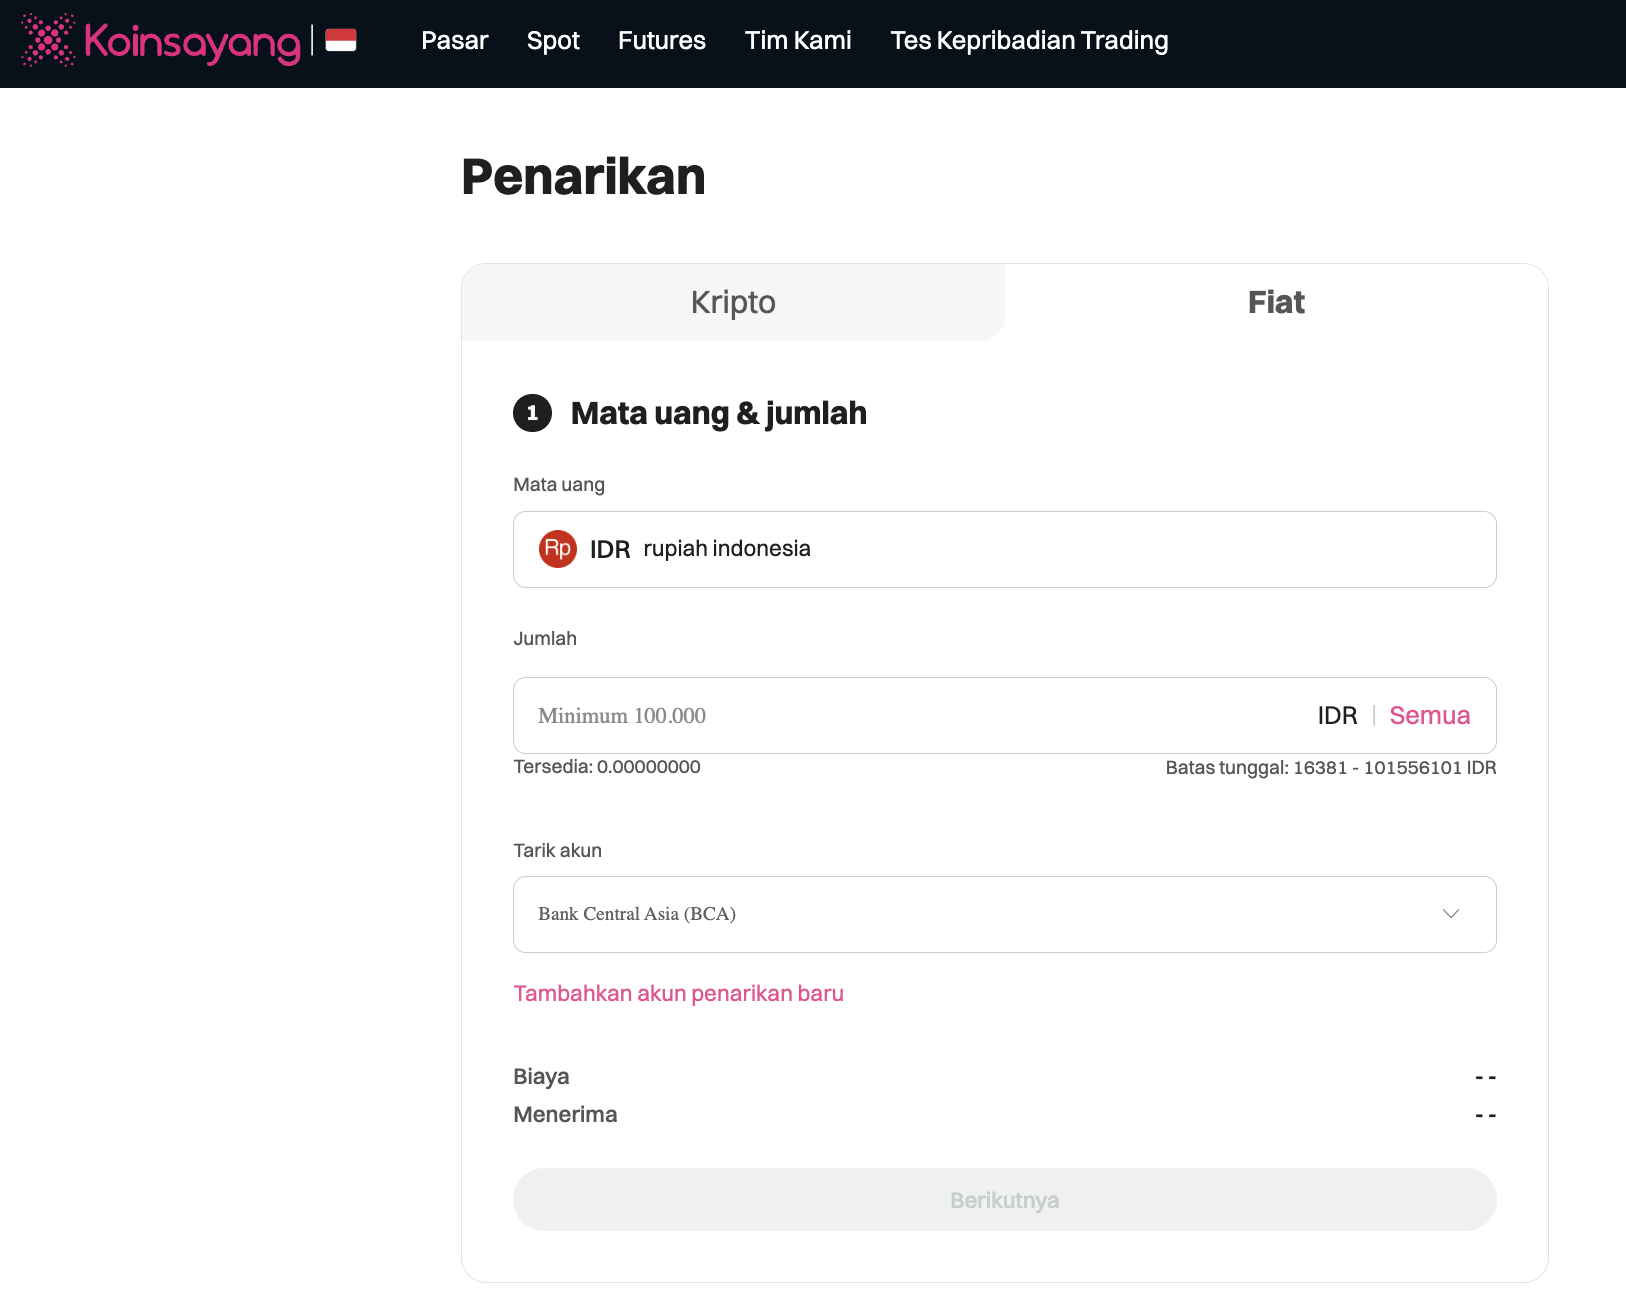Go to the Spot trading page
The width and height of the screenshot is (1626, 1304).
coord(553,41)
